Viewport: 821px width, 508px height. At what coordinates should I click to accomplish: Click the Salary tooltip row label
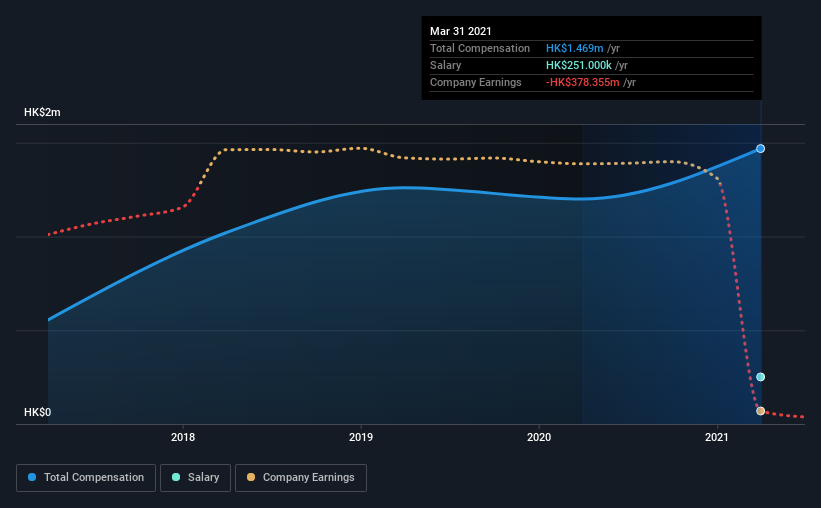click(446, 65)
